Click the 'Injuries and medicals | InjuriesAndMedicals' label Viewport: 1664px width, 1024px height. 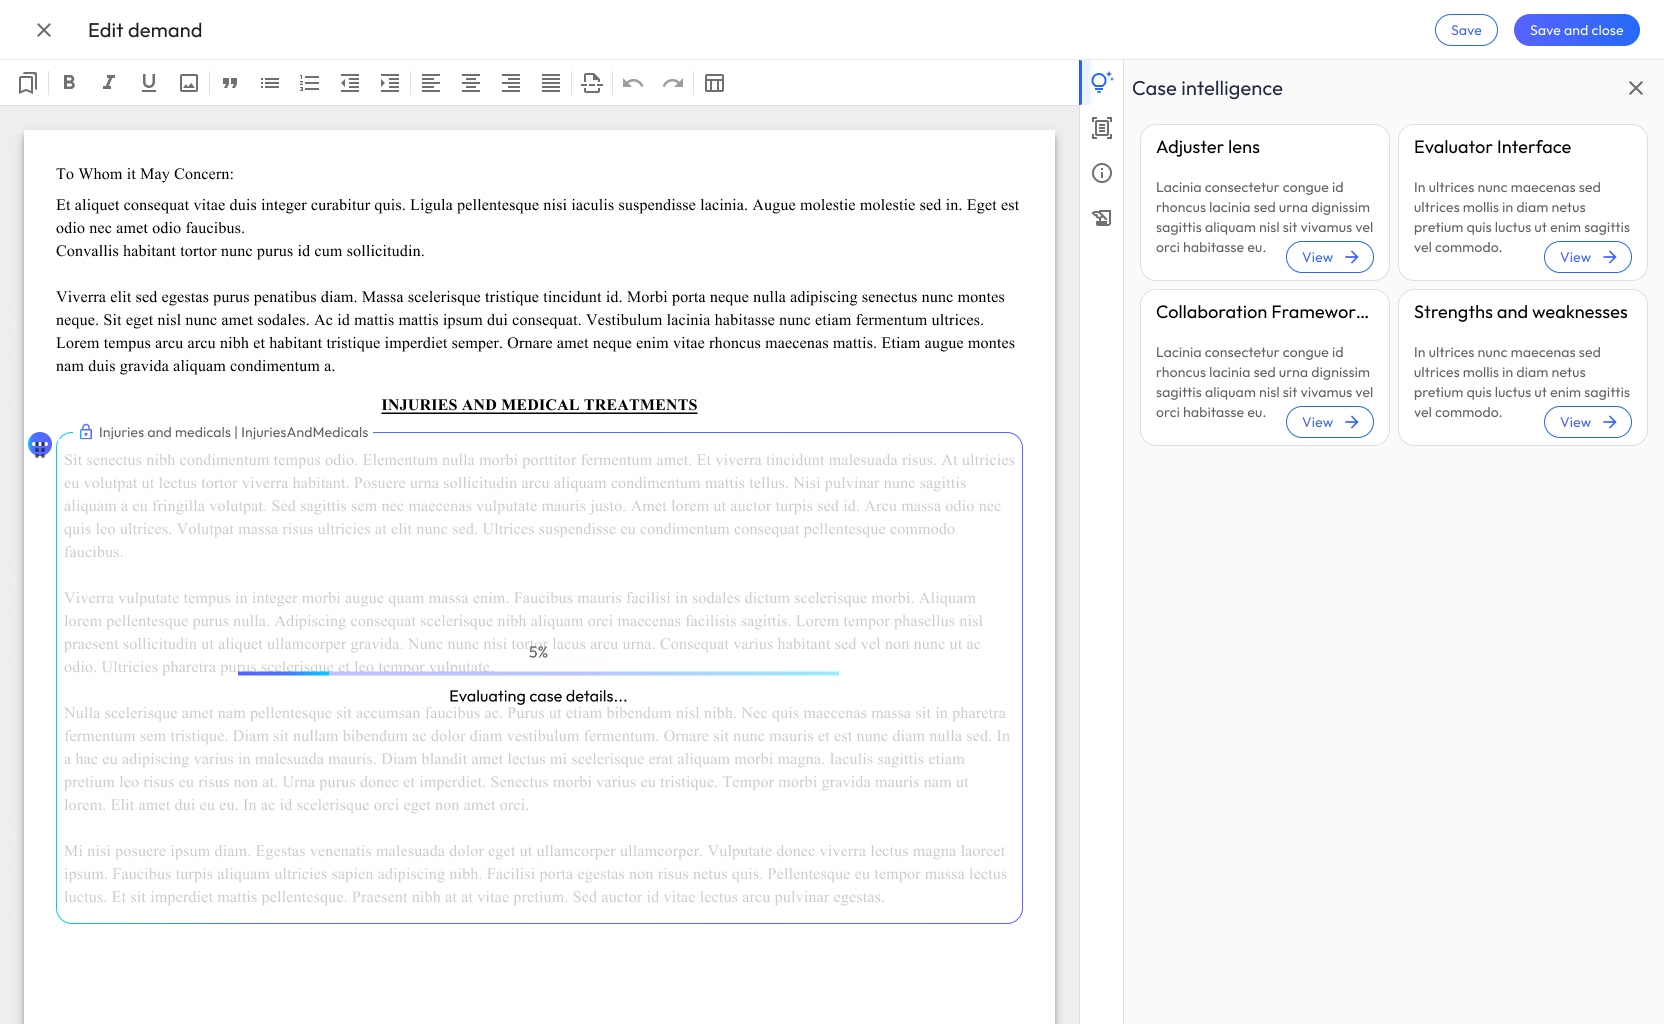(233, 432)
